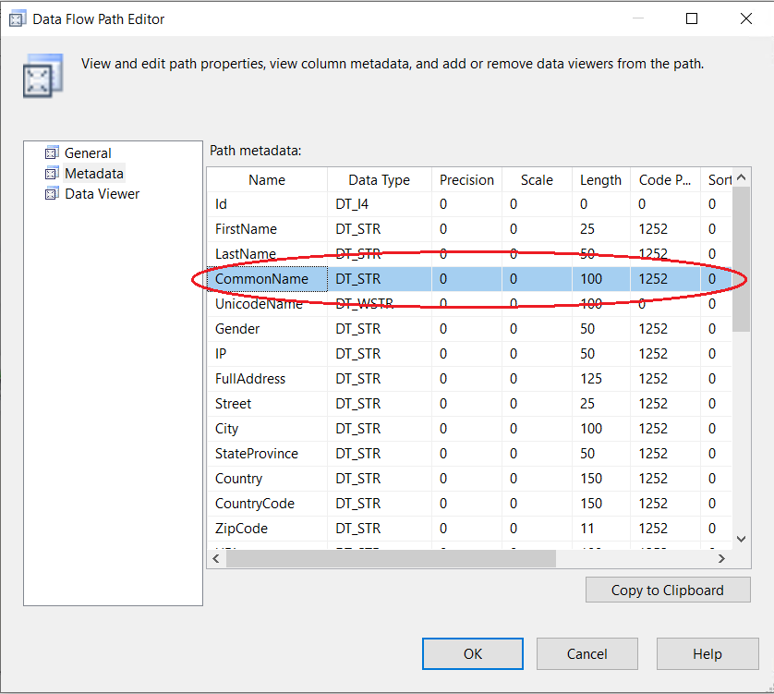774x694 pixels.
Task: Click the horizontal scrollbar in metadata grid
Action: [390, 559]
